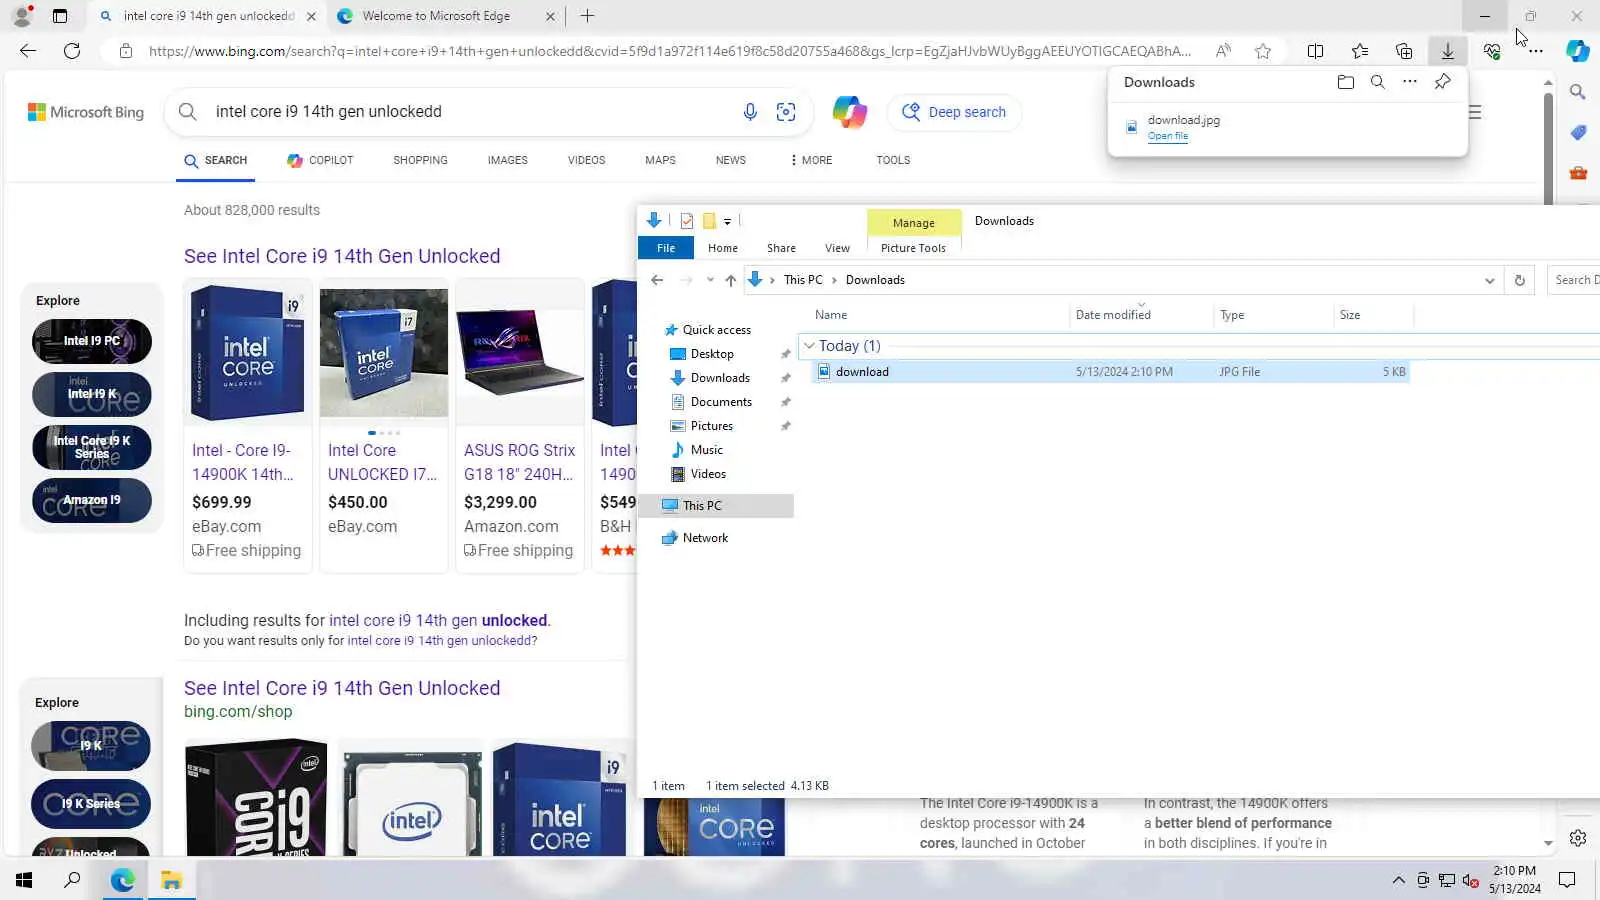Image resolution: width=1600 pixels, height=900 pixels.
Task: Click the Open file link for download.jpg
Action: click(x=1168, y=136)
